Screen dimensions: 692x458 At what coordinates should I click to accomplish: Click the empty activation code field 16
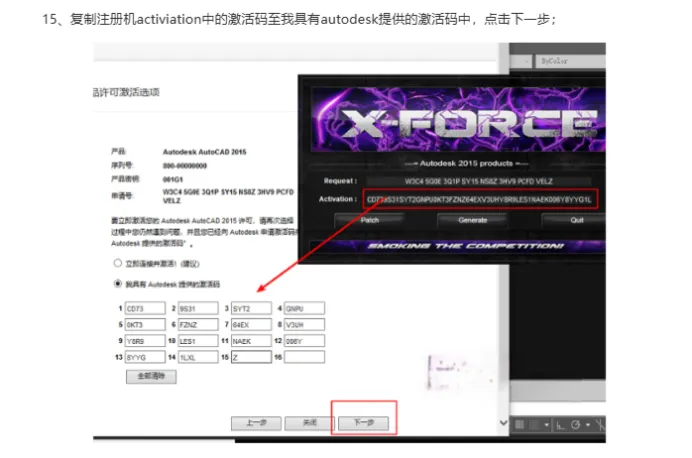click(305, 357)
